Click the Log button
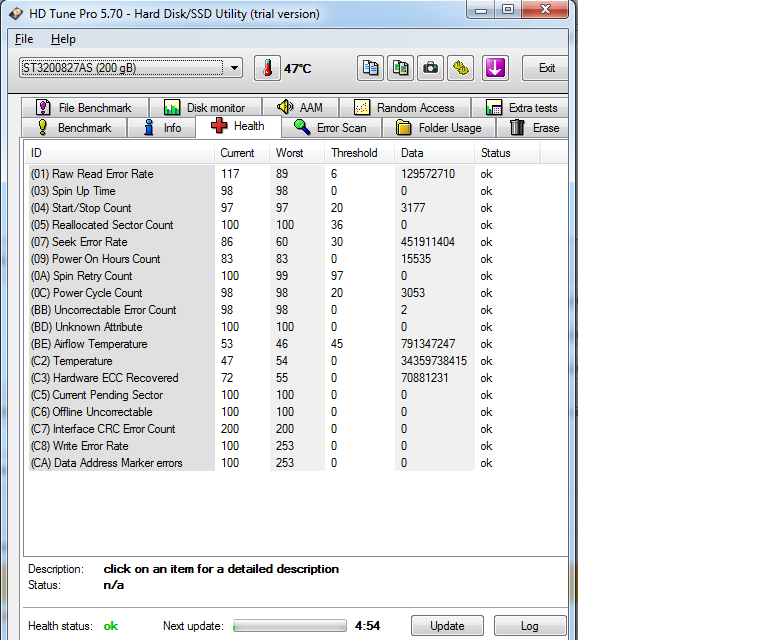Viewport: 768px width, 640px height. (530, 626)
